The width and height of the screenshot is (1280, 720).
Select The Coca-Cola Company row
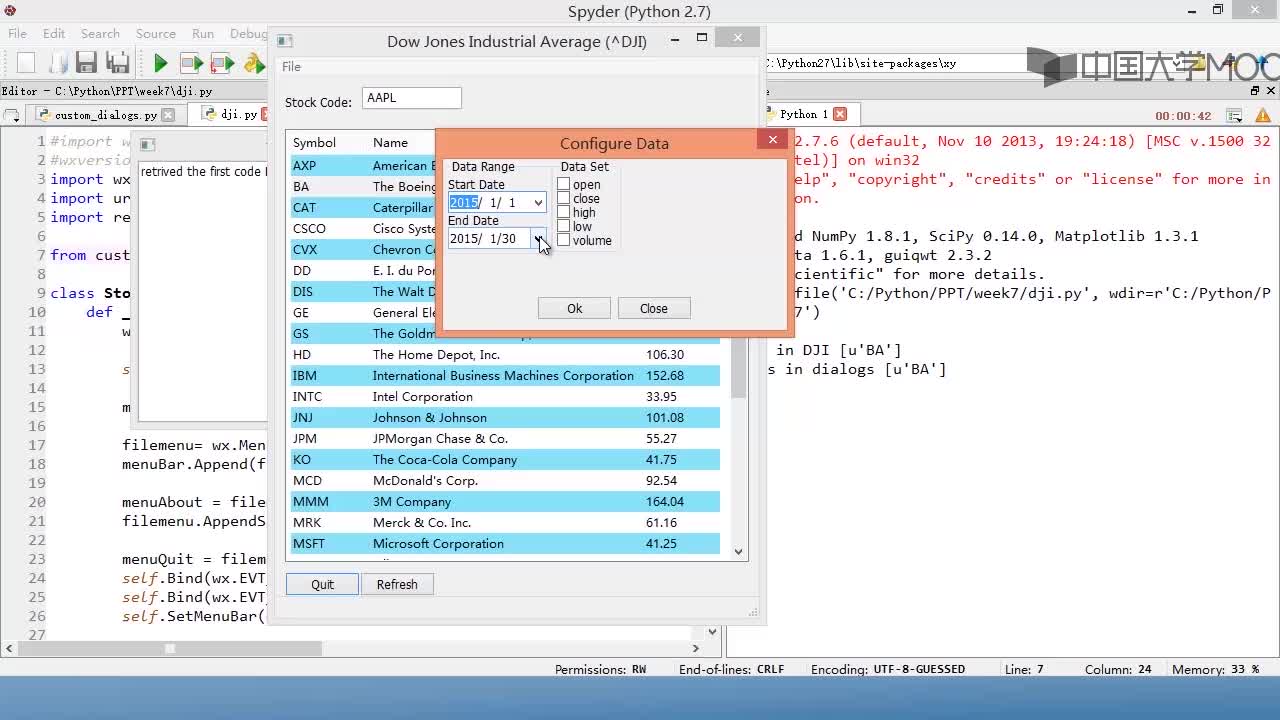pos(505,460)
